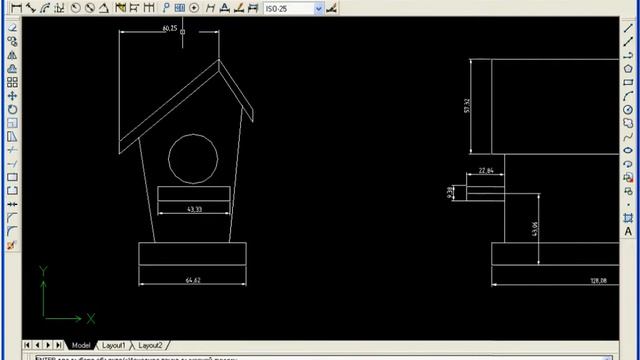Viewport: 640px width, 360px height.
Task: Select the Spline tool
Action: coord(628,137)
